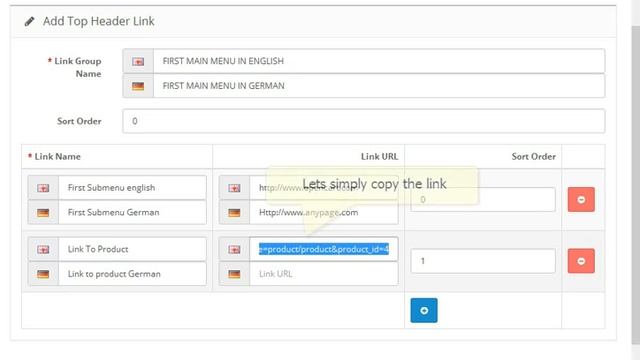Click English flag beside first row Link URL

(x=234, y=188)
